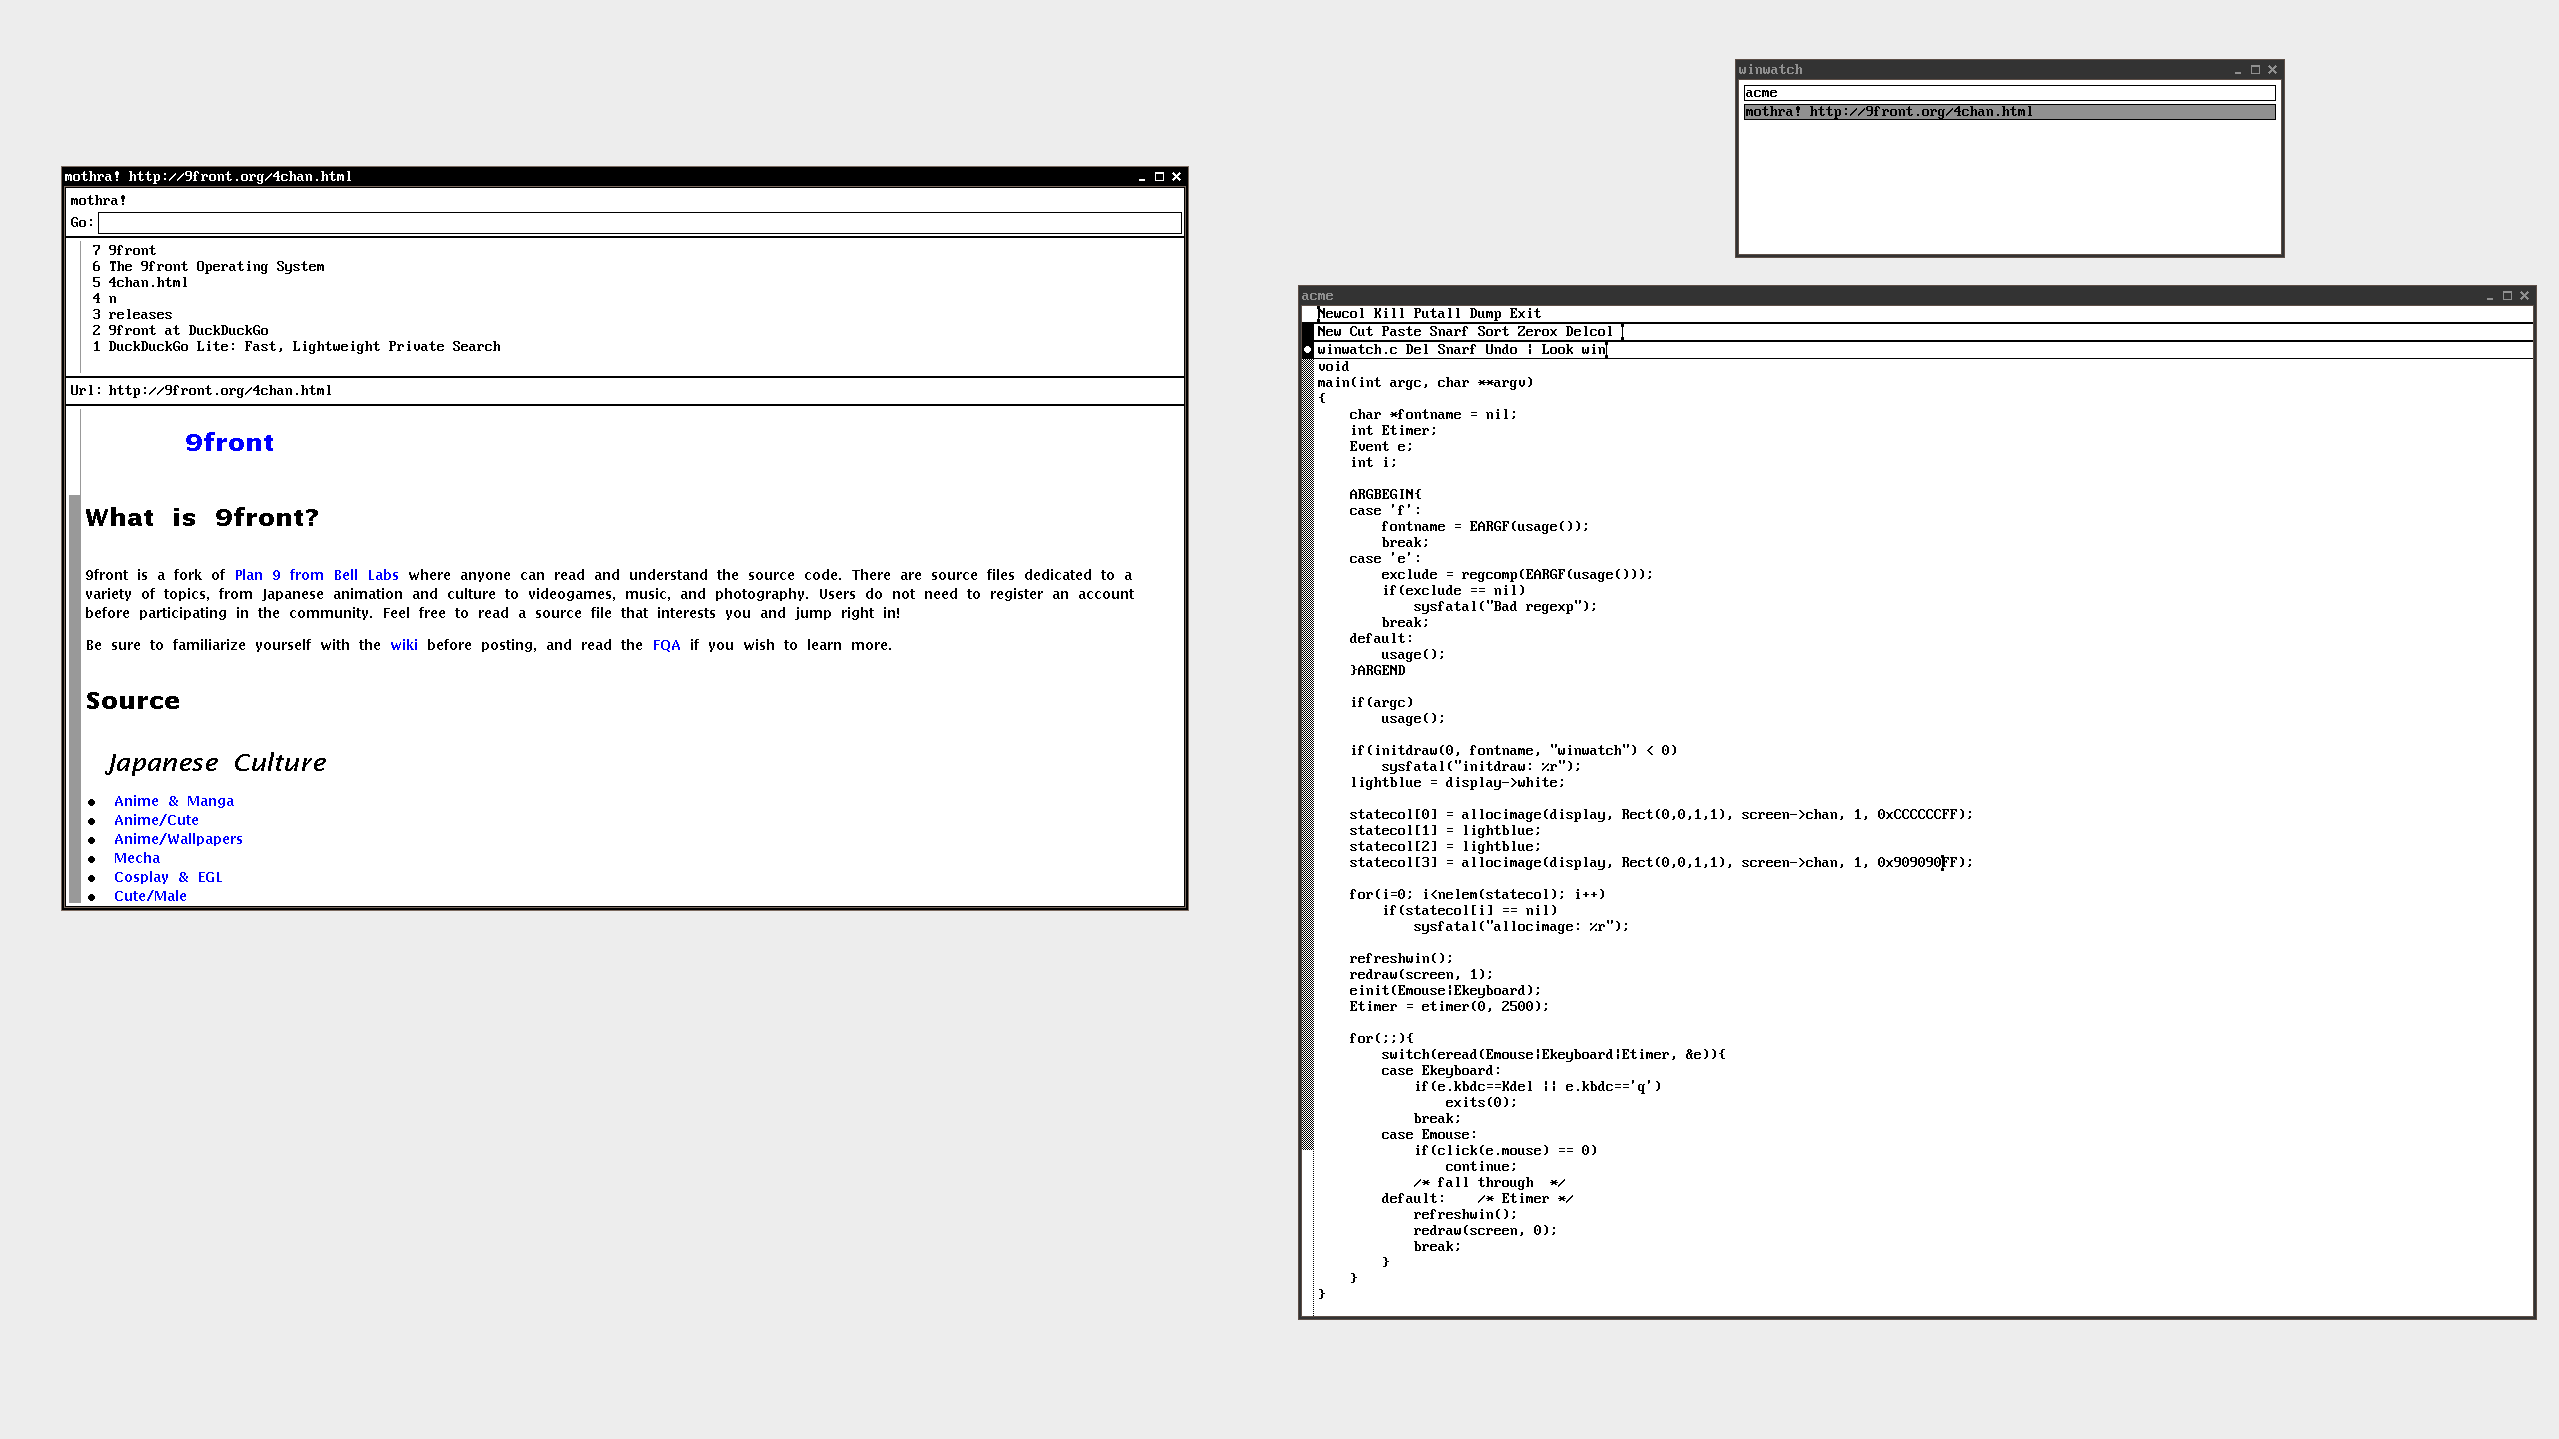Focus the Go: input field in mothra

point(640,223)
